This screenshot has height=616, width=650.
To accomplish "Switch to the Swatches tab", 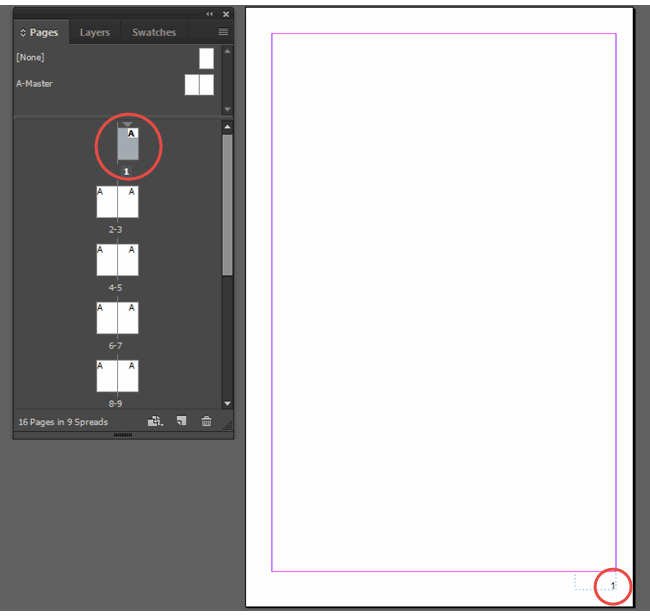I will click(x=154, y=32).
